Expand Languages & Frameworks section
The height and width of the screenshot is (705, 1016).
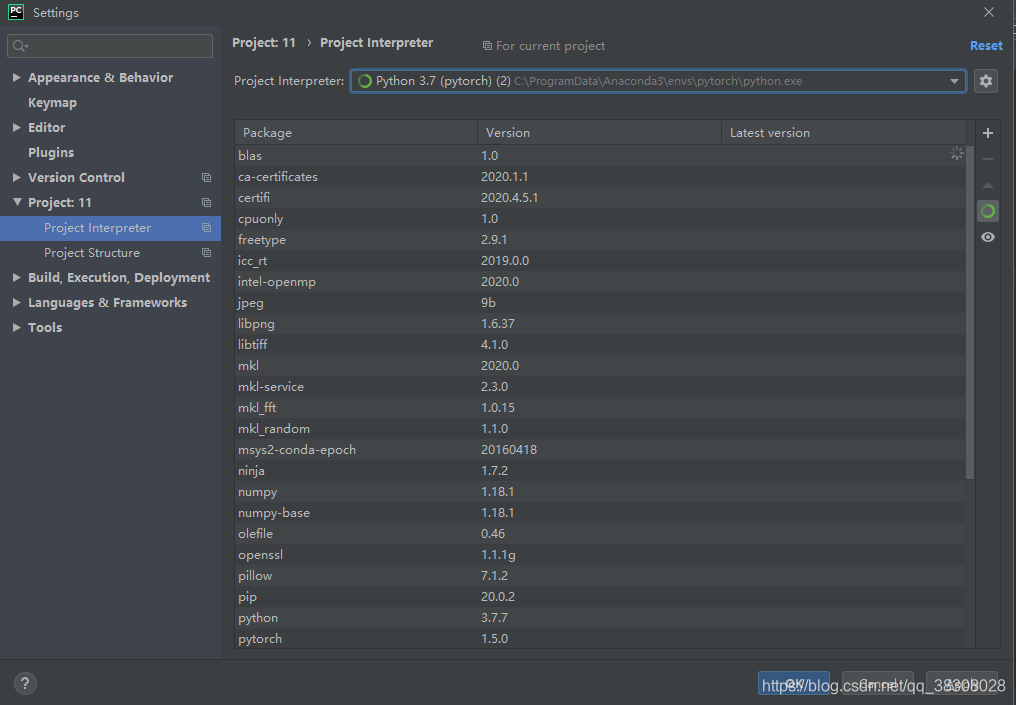[x=16, y=303]
